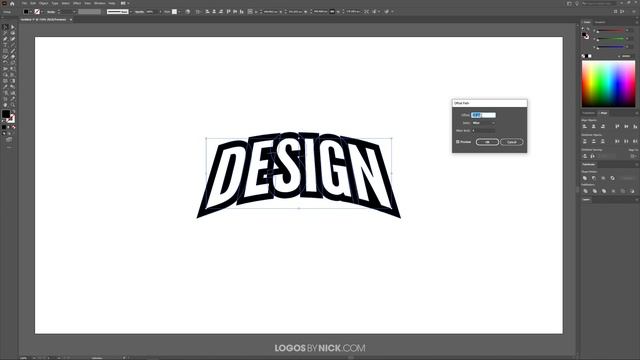The width and height of the screenshot is (640, 360).
Task: Open the Object menu
Action: coord(44,3)
